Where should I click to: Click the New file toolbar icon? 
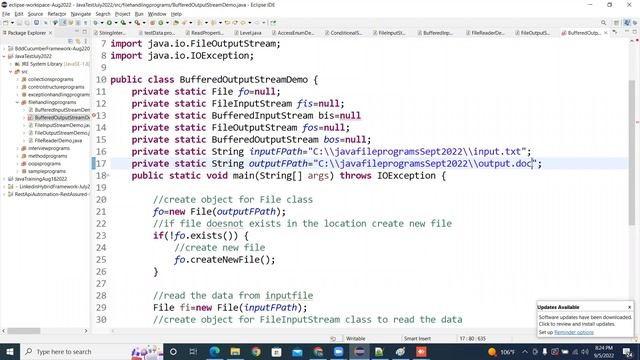tap(5, 23)
